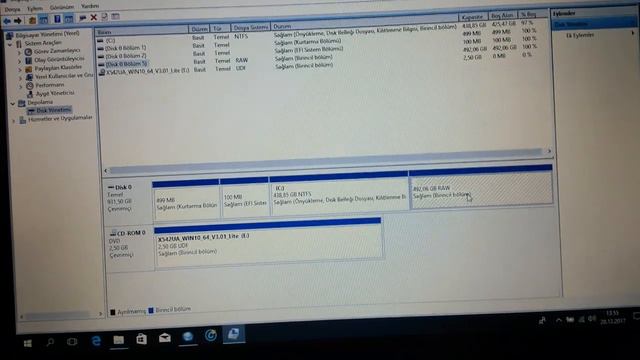This screenshot has width=640, height=360.
Task: Click the last toolbar icon after the checkmark
Action: 116,16
